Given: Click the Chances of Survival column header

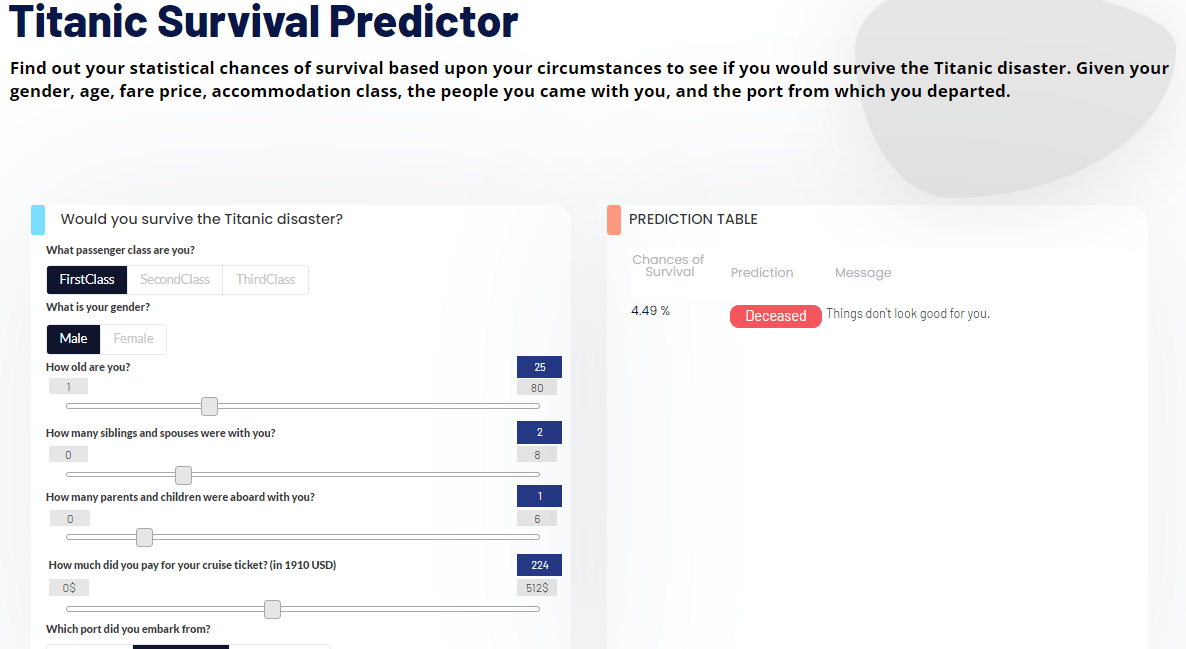Looking at the screenshot, I should tap(668, 265).
